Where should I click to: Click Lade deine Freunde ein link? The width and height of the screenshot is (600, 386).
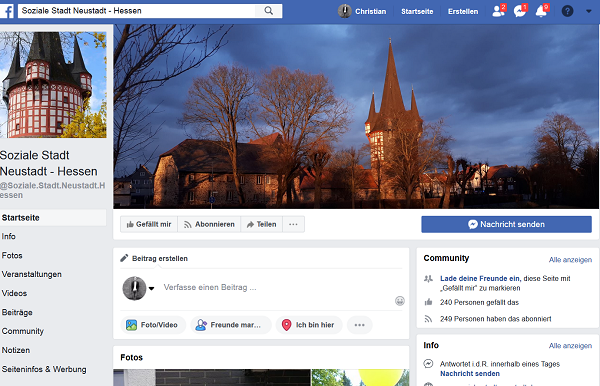480,279
